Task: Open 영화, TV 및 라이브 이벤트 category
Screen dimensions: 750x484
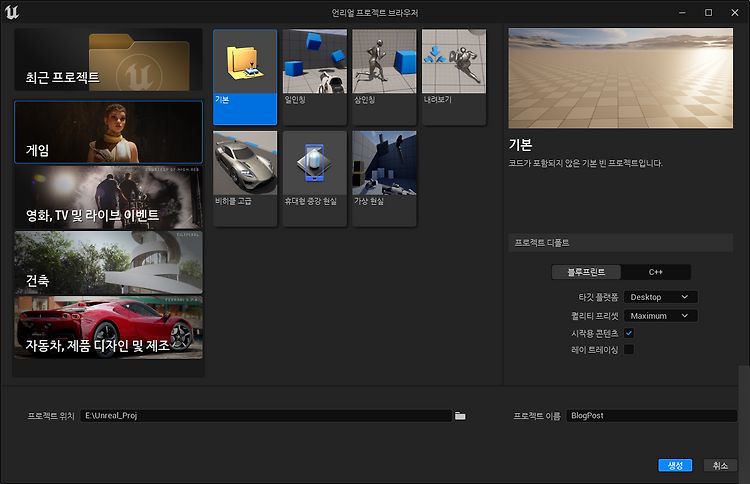Action: tap(109, 197)
